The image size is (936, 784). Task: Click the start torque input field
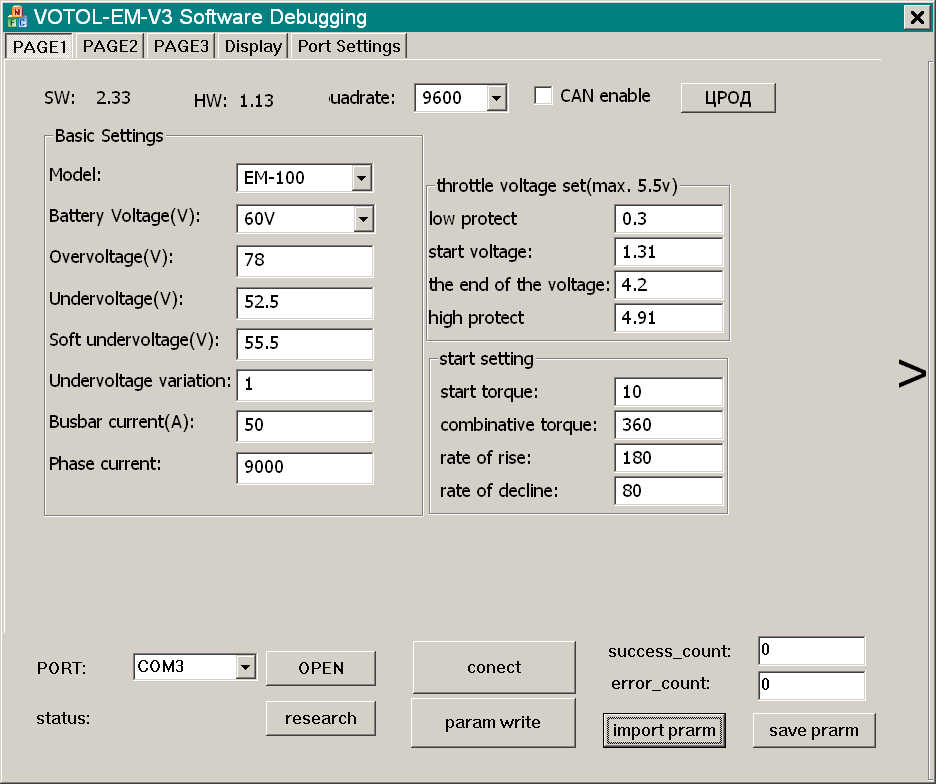(668, 392)
